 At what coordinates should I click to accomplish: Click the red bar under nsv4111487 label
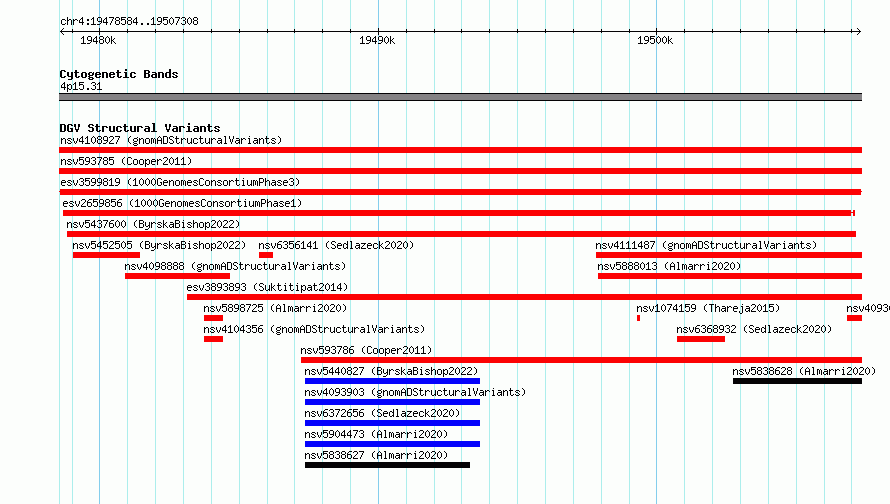pos(729,255)
